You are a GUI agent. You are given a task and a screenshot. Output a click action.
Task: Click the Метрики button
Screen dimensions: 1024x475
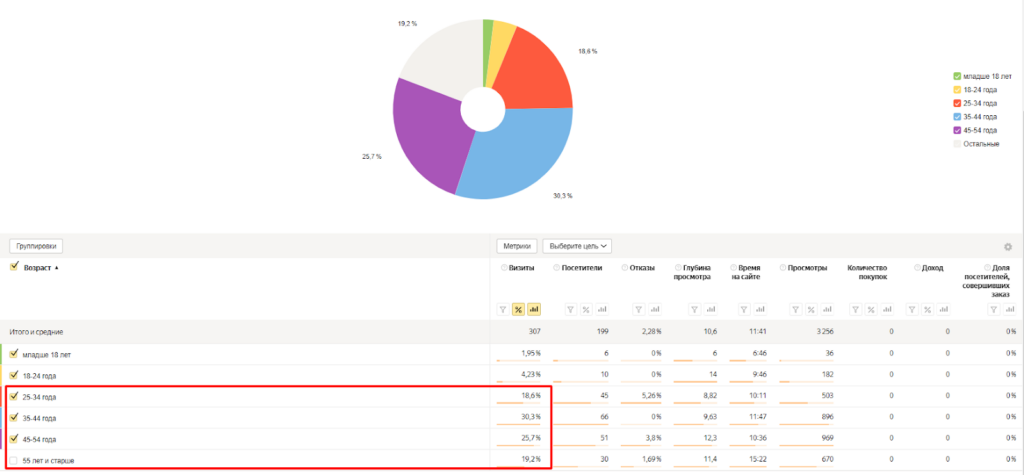[517, 246]
